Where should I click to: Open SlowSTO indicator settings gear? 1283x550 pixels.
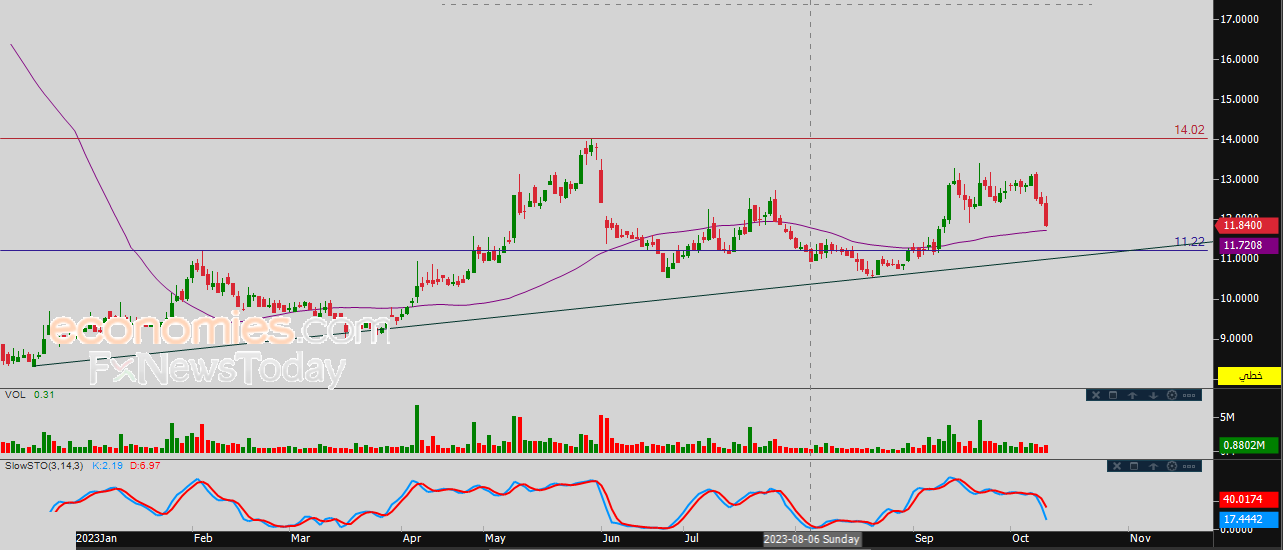coord(1172,466)
